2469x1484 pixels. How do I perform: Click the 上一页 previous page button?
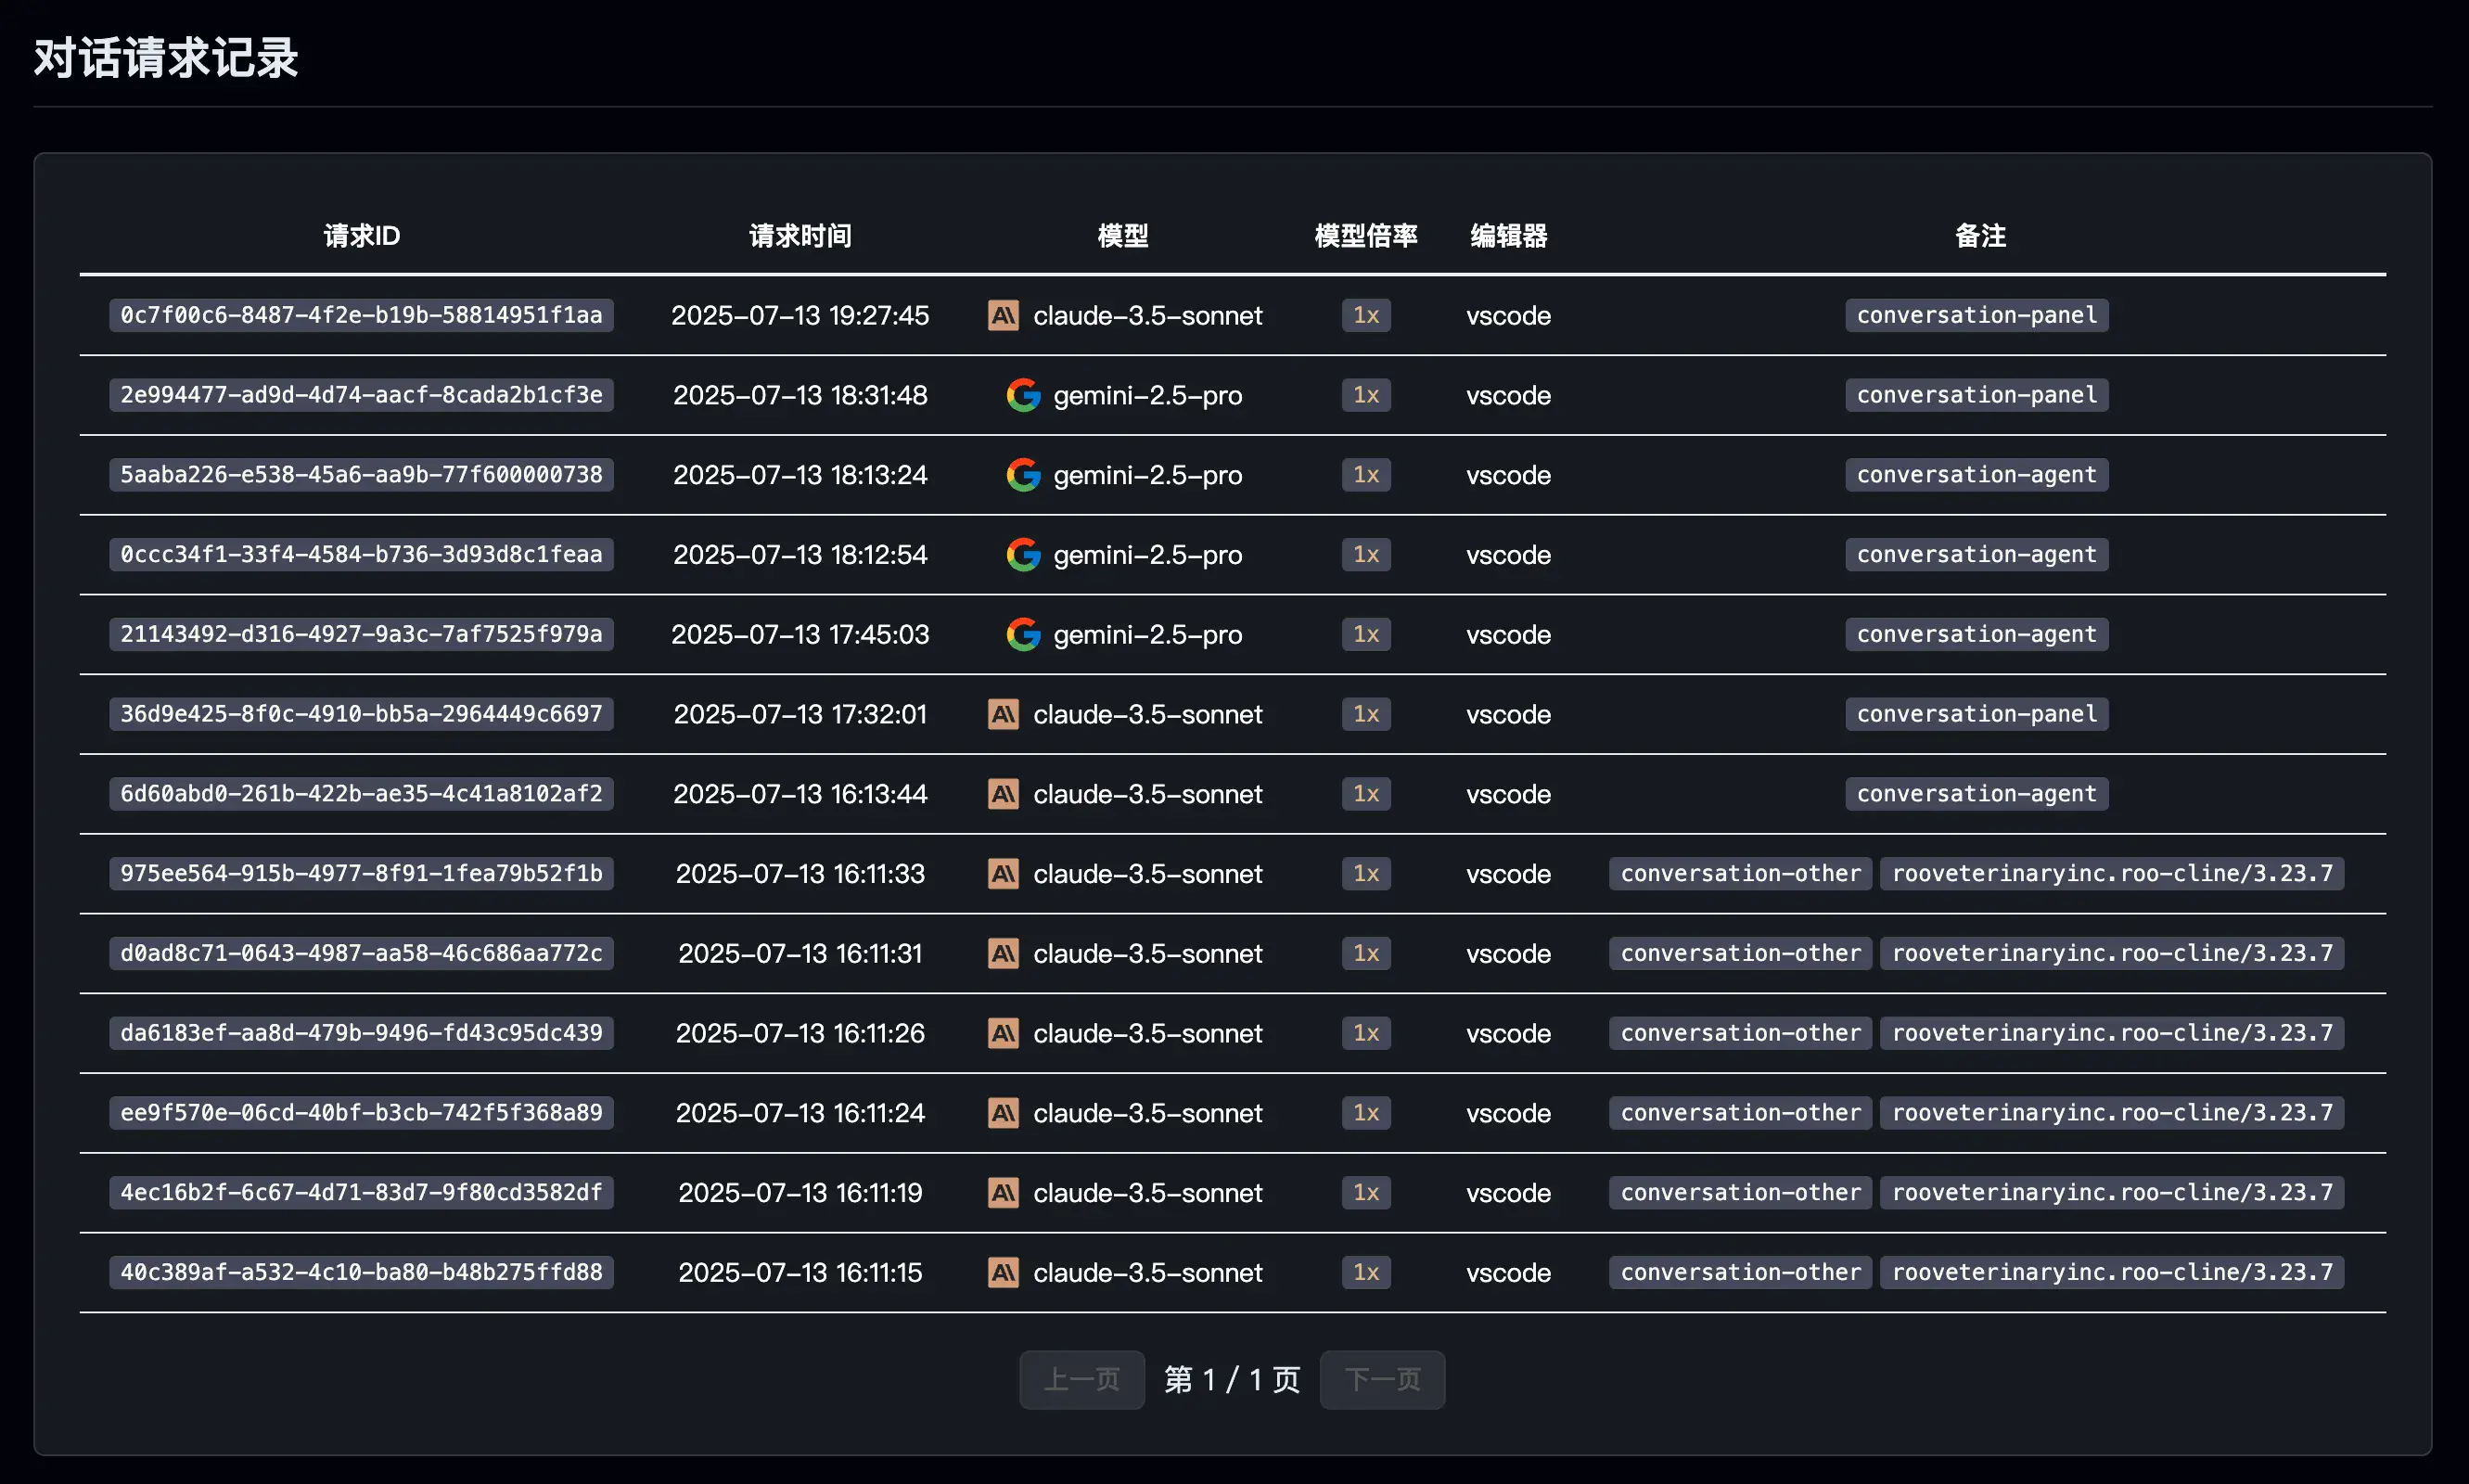(1081, 1380)
